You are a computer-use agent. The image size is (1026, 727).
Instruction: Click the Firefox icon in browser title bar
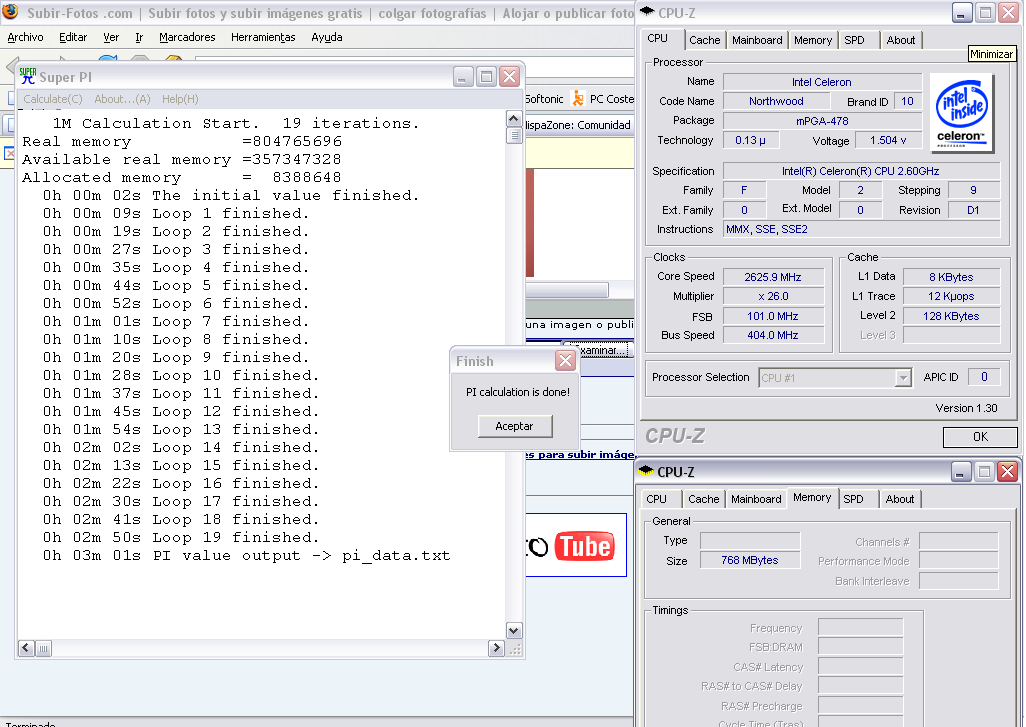(10, 13)
